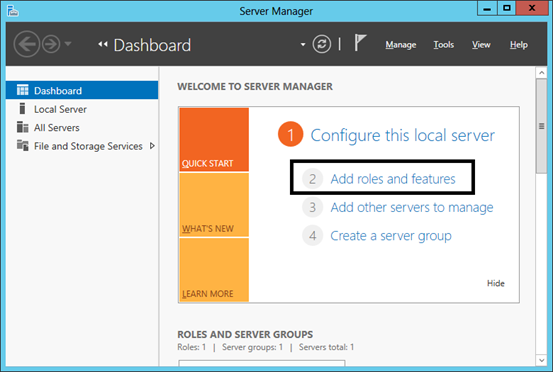Click the Server Manager title bar icon
This screenshot has height=372, width=553.
pos(13,11)
